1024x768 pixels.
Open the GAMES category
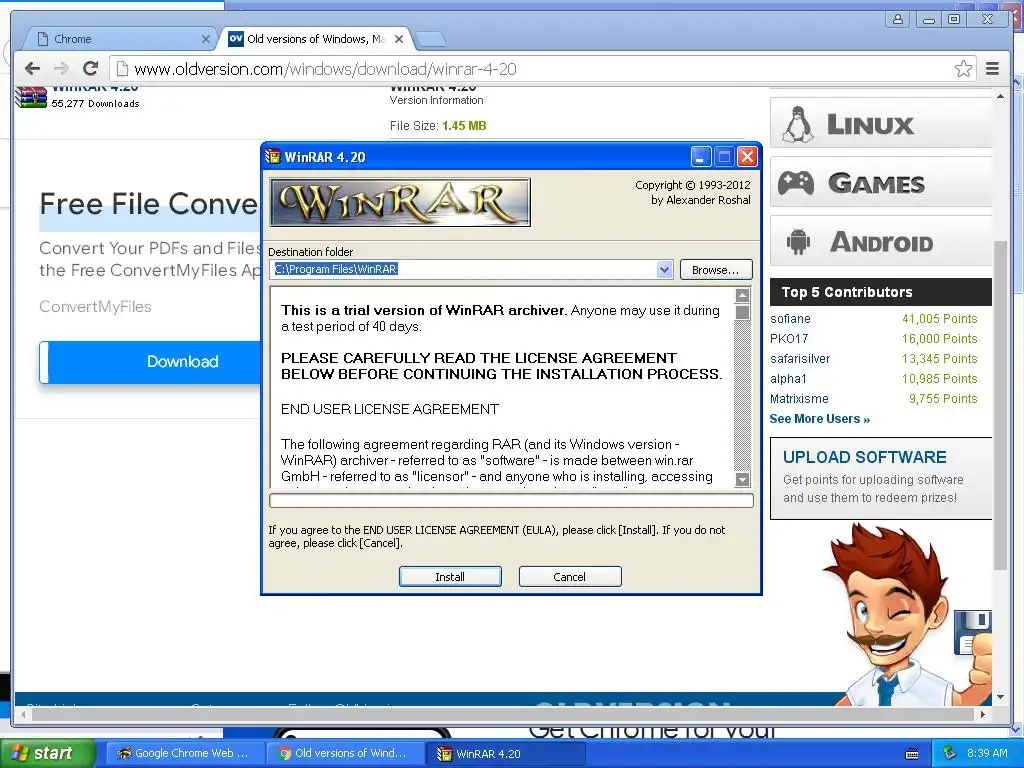pos(881,182)
